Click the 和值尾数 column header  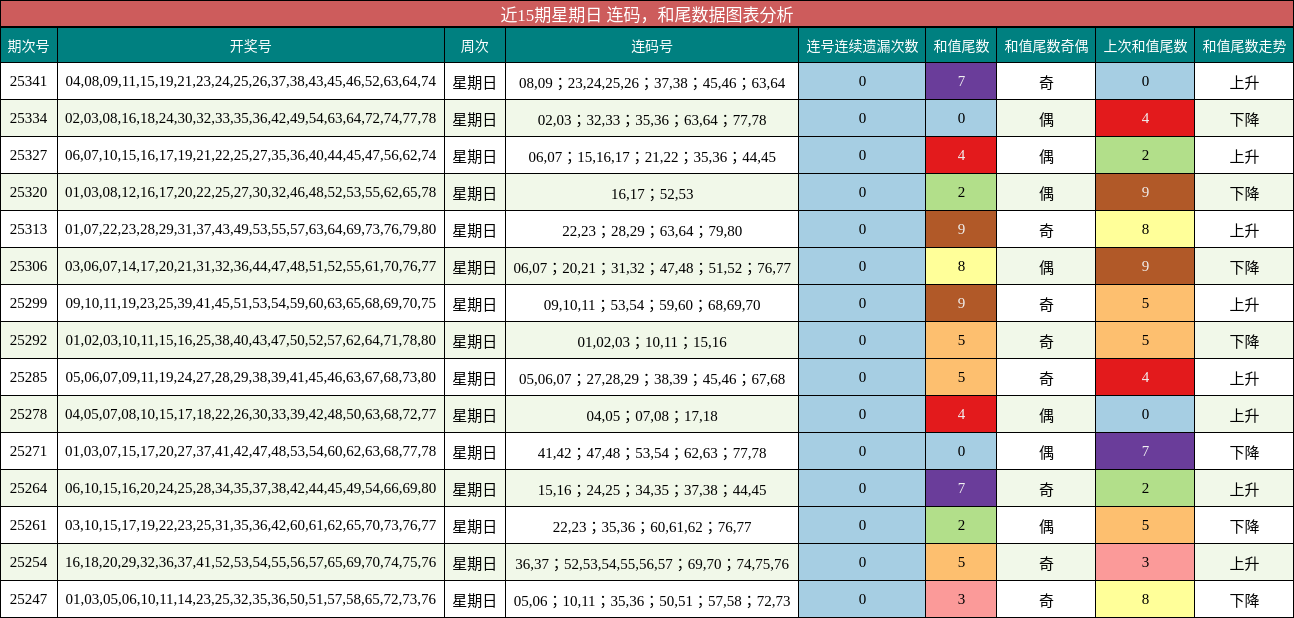tap(960, 44)
